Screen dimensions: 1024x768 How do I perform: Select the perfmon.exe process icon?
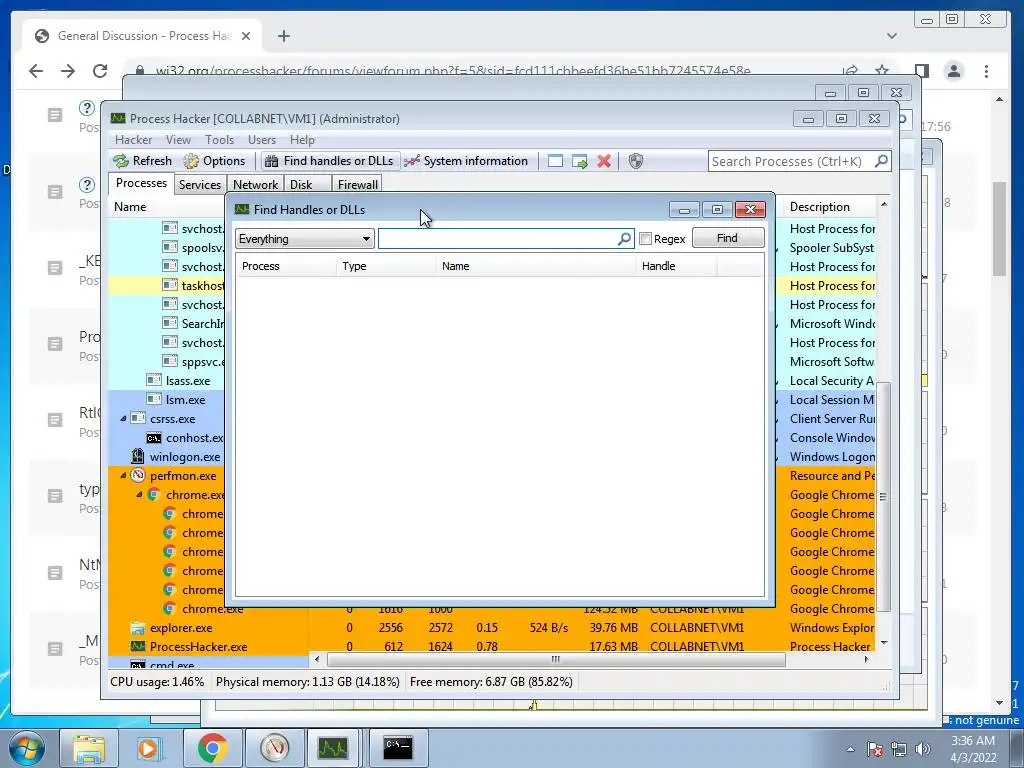click(x=137, y=475)
